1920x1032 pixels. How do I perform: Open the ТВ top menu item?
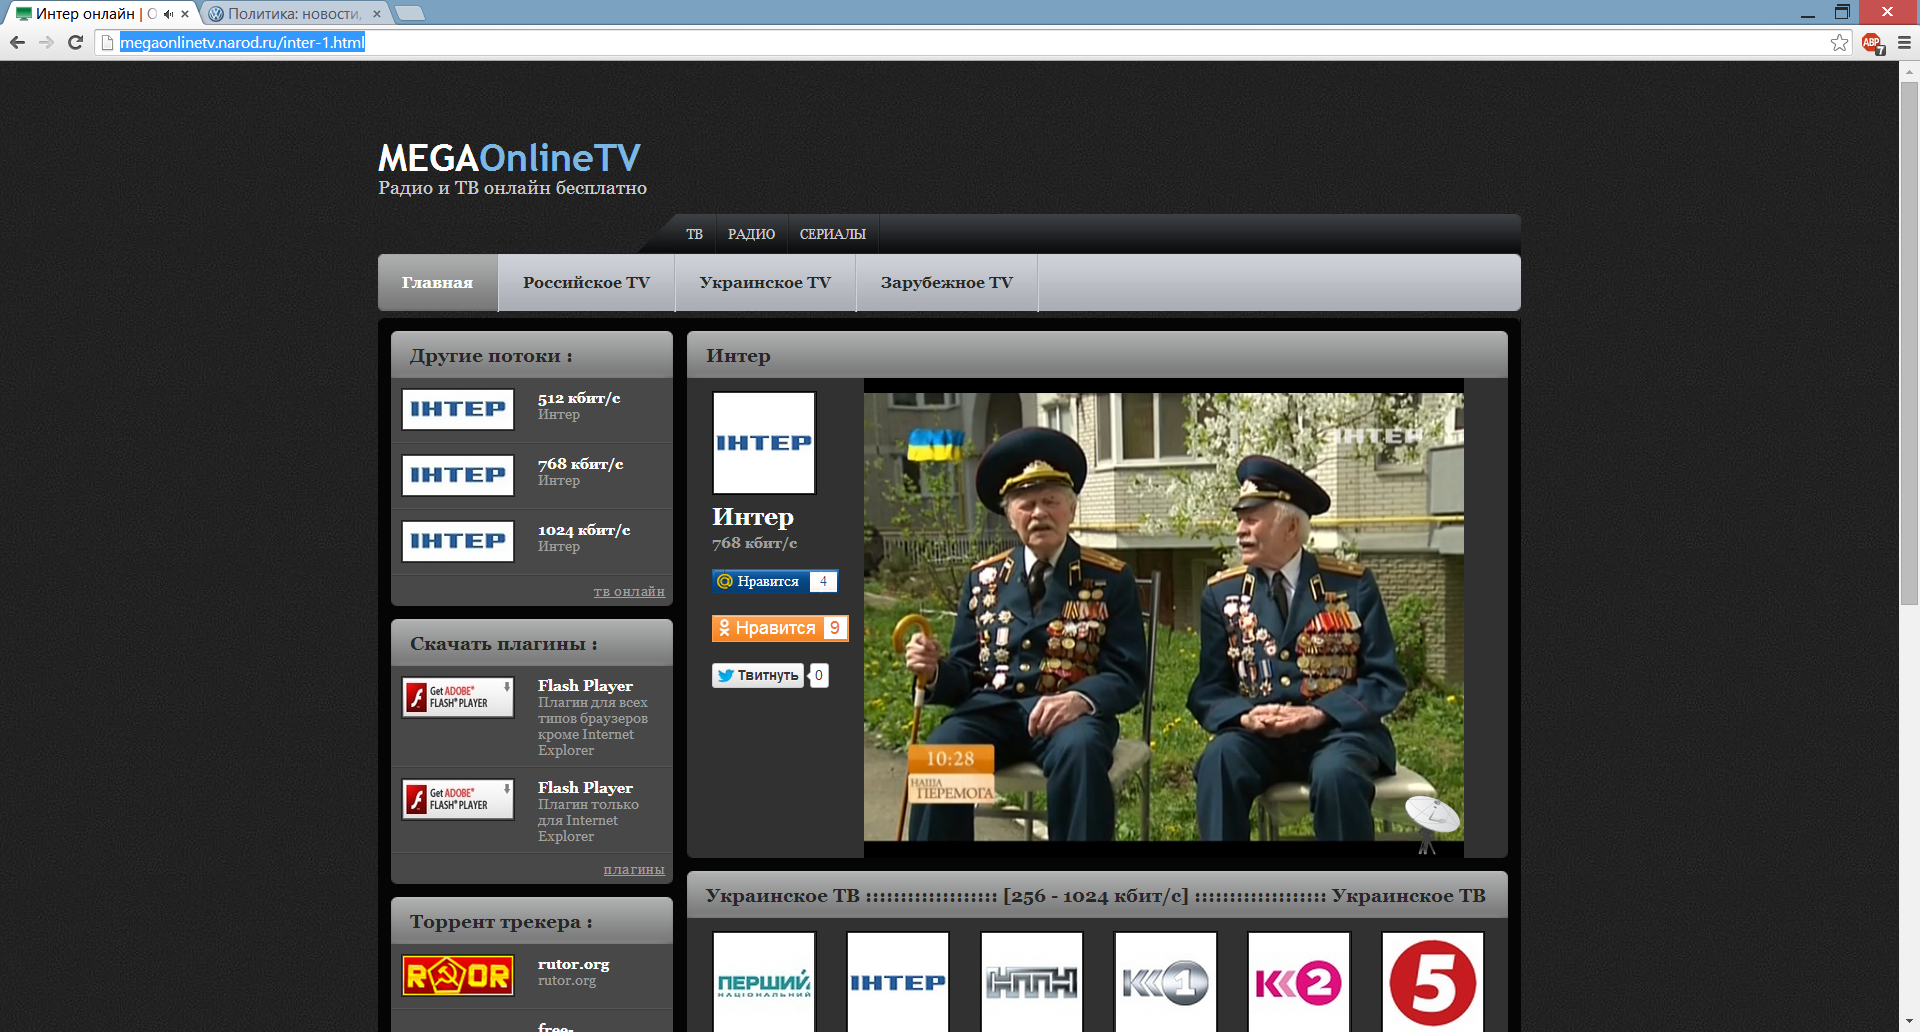pos(694,234)
